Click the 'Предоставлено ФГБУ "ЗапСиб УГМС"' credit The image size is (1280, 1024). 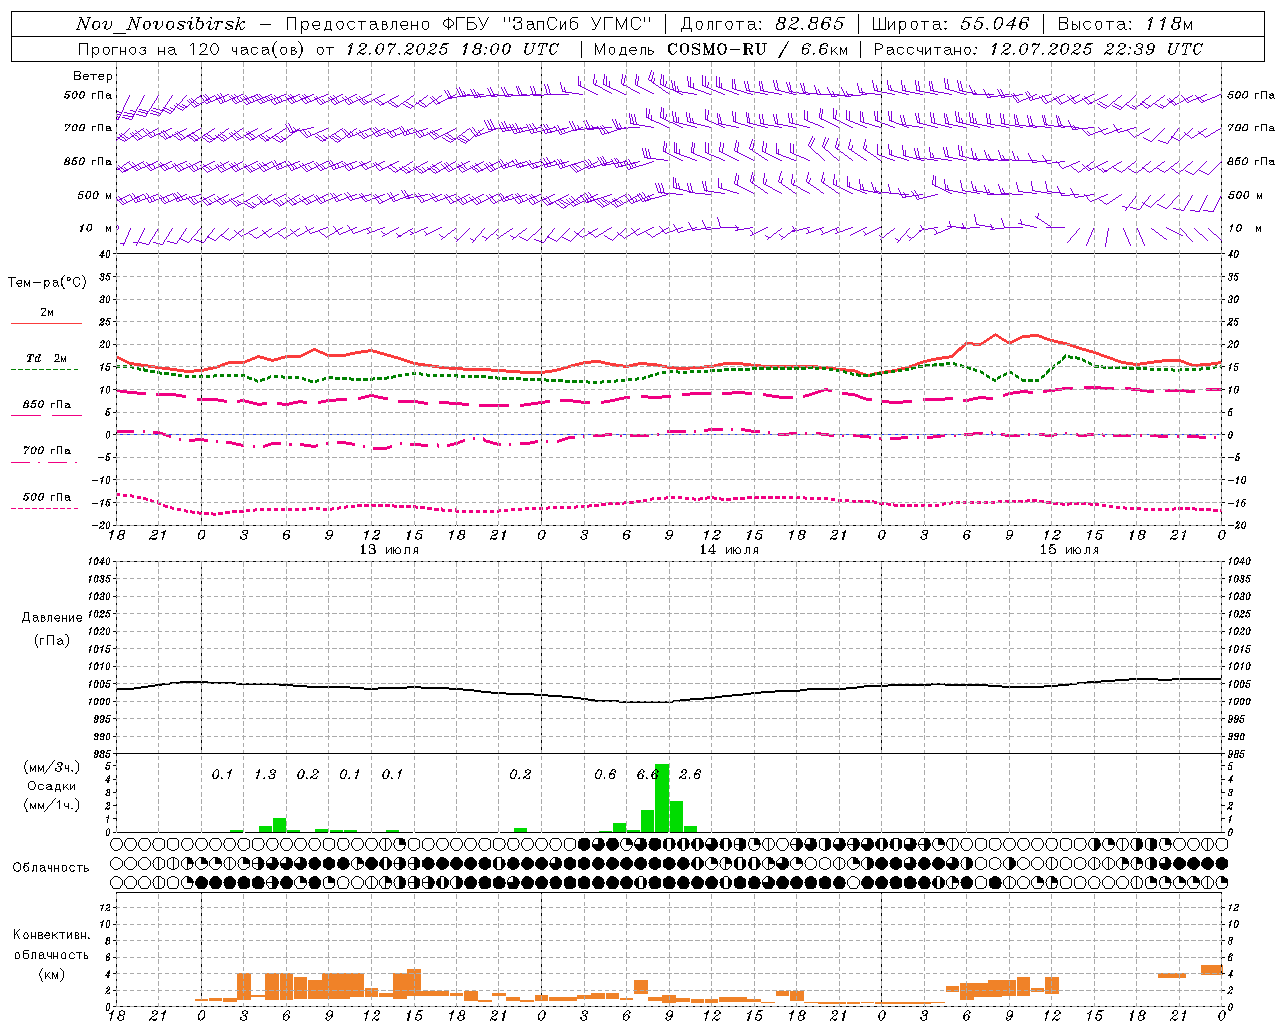[x=468, y=24]
